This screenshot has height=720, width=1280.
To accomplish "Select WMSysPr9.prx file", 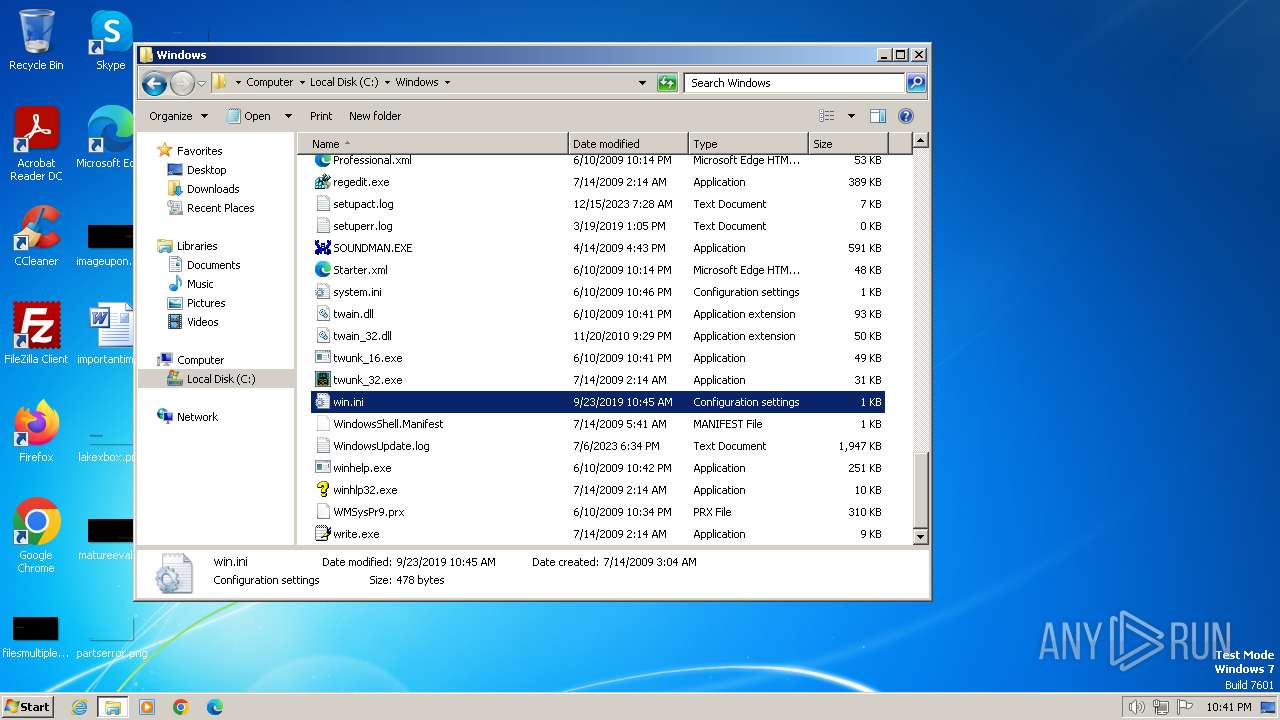I will [598, 512].
